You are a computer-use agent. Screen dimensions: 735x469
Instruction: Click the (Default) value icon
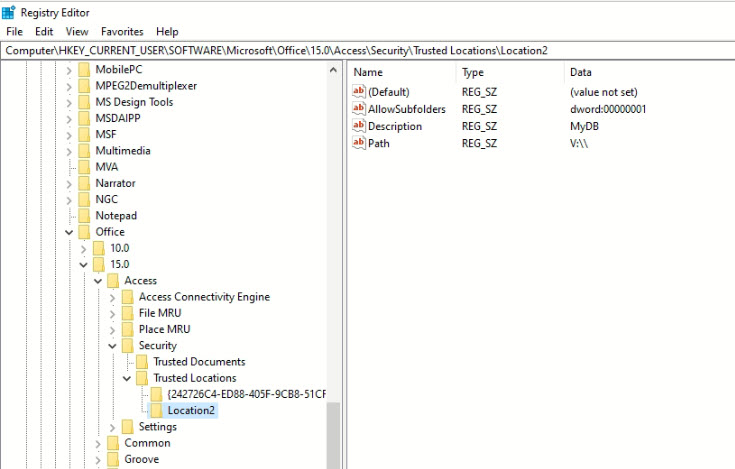pyautogui.click(x=359, y=91)
